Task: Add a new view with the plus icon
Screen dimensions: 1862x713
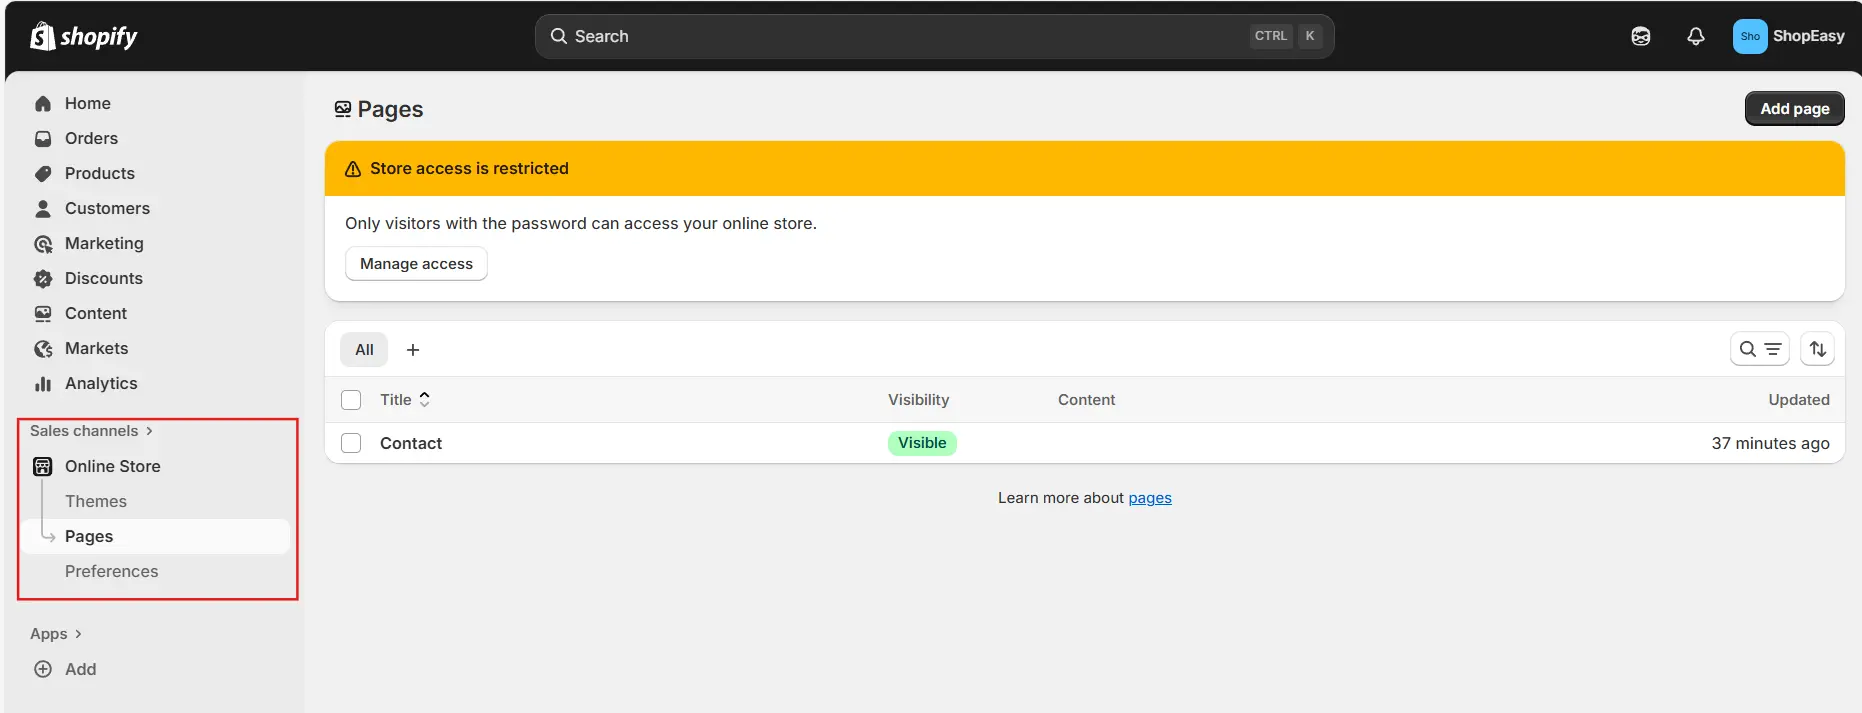Action: pyautogui.click(x=413, y=350)
